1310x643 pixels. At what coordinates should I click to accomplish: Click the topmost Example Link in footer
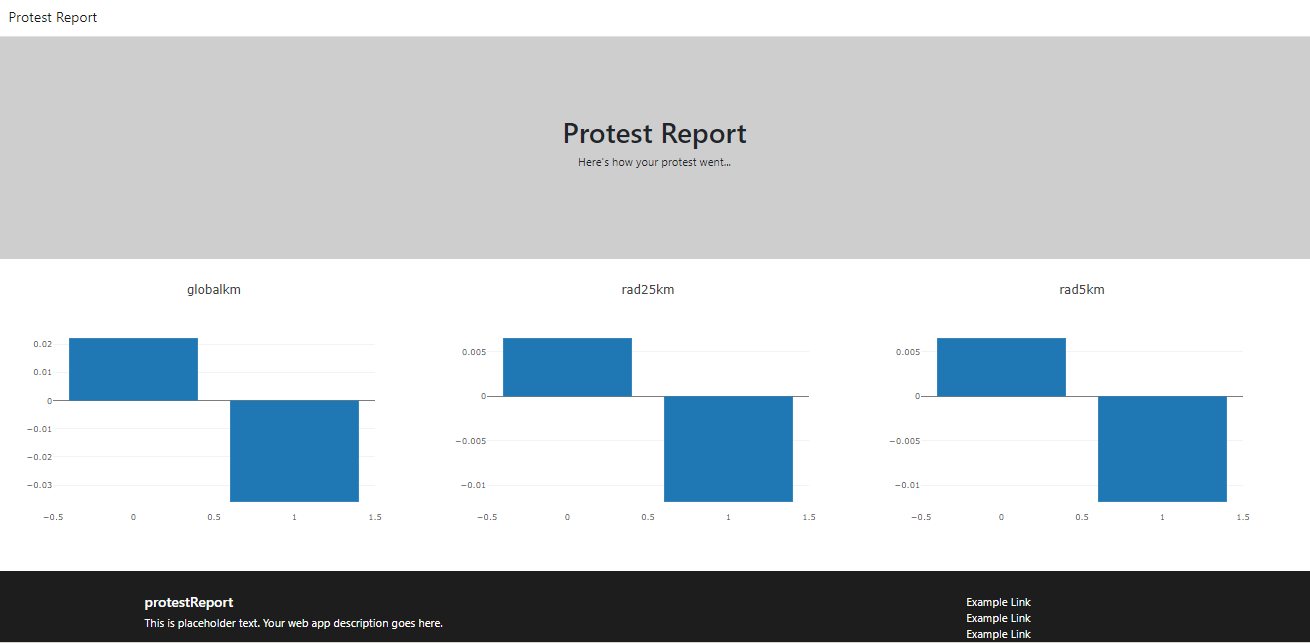pos(998,602)
